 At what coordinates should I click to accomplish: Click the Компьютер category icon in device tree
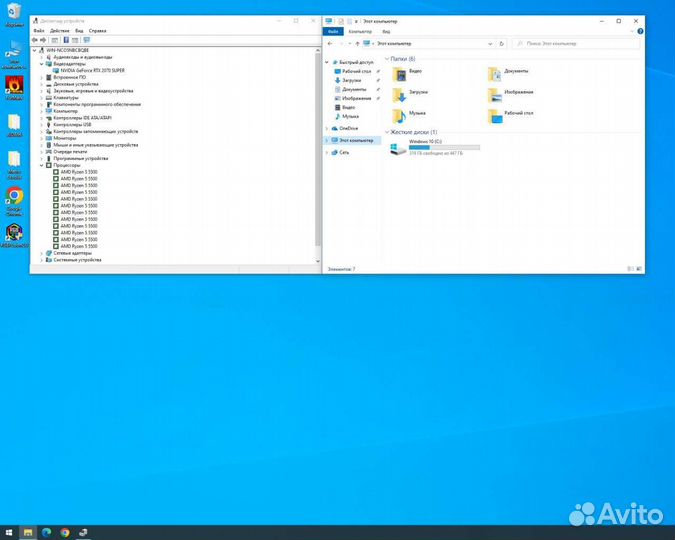click(49, 111)
